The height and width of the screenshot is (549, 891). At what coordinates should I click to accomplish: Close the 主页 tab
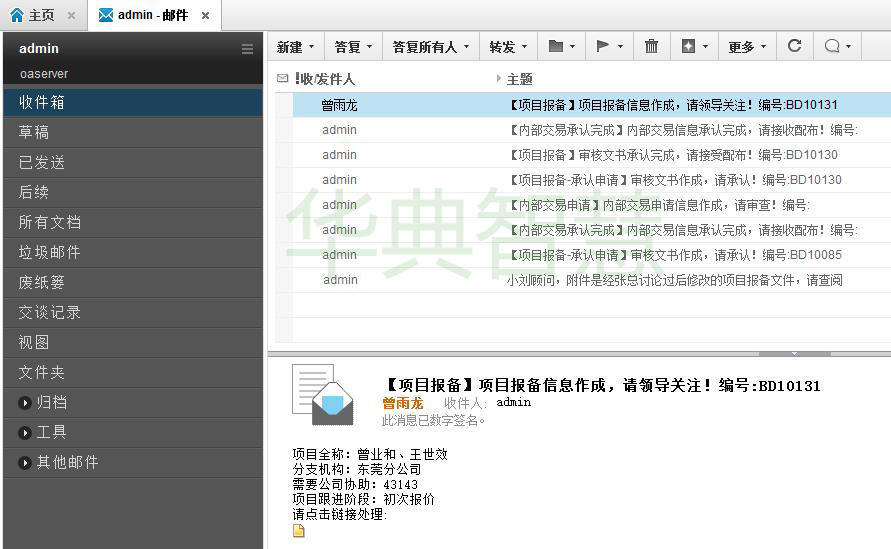coord(71,16)
